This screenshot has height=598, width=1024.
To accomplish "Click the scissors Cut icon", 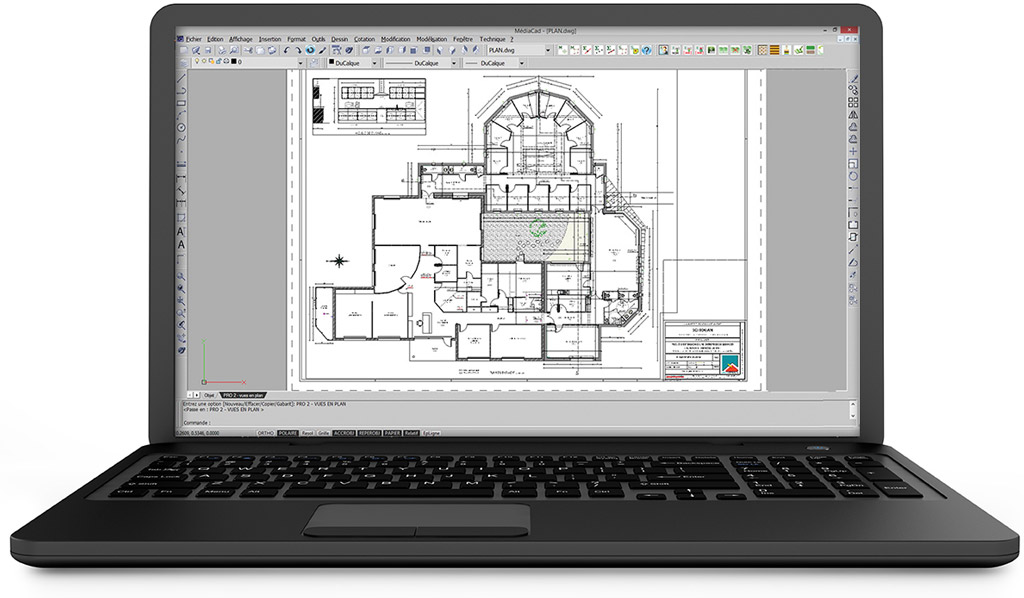I will [249, 49].
